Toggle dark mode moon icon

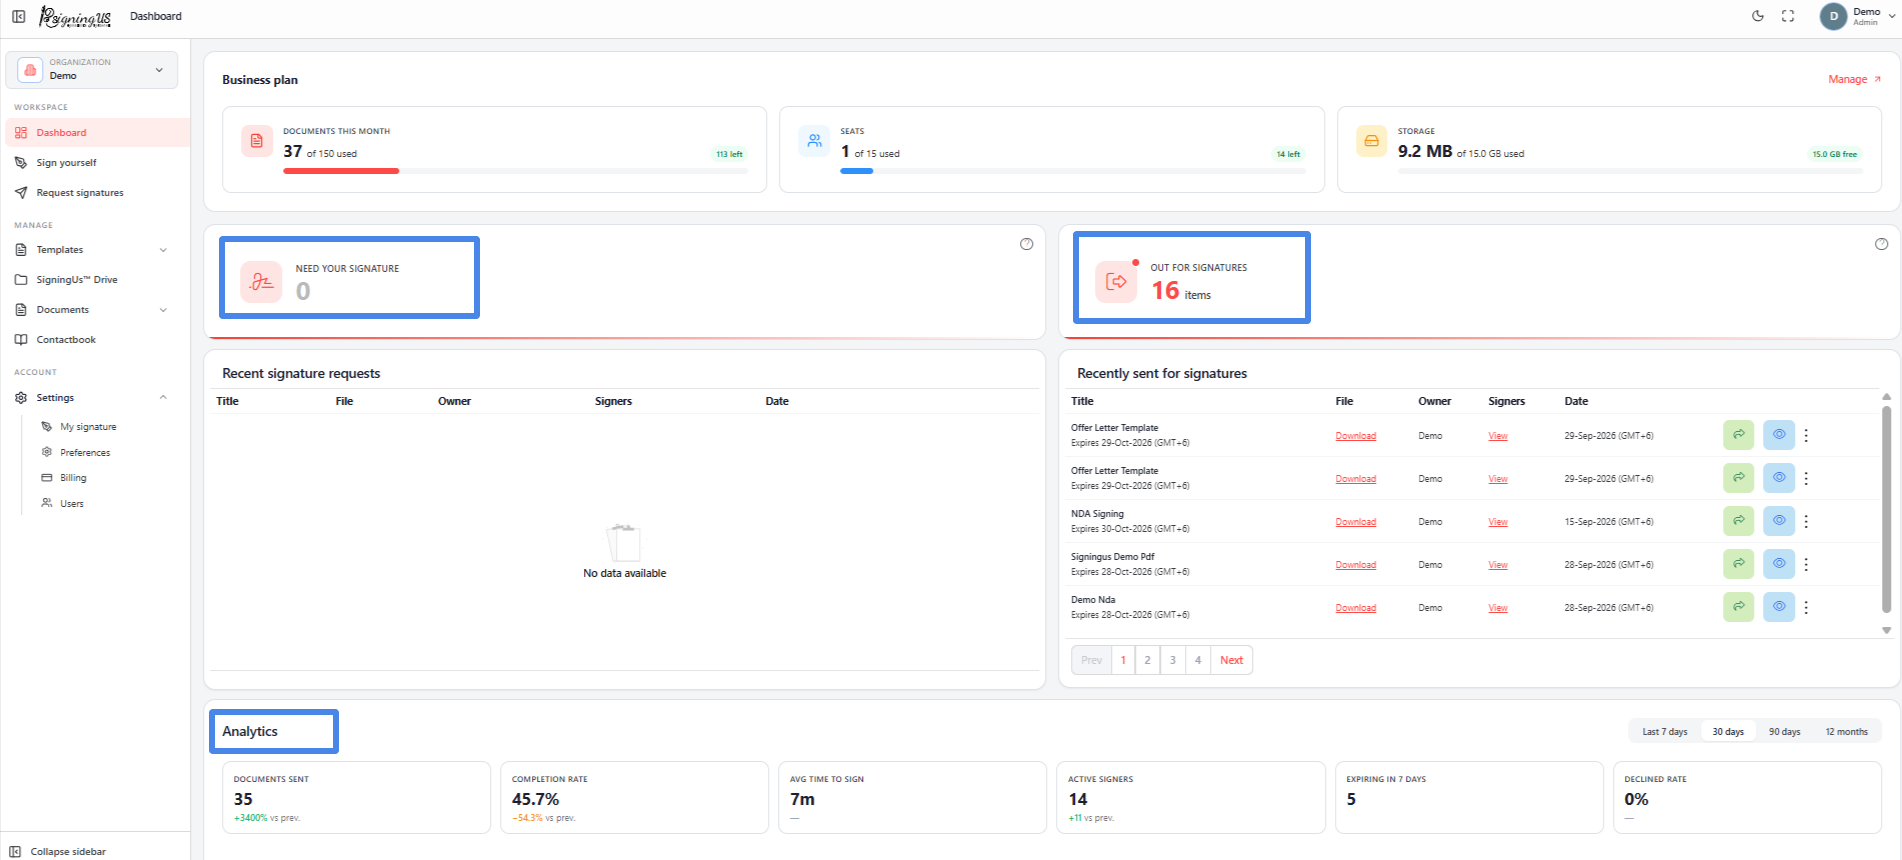click(1758, 16)
